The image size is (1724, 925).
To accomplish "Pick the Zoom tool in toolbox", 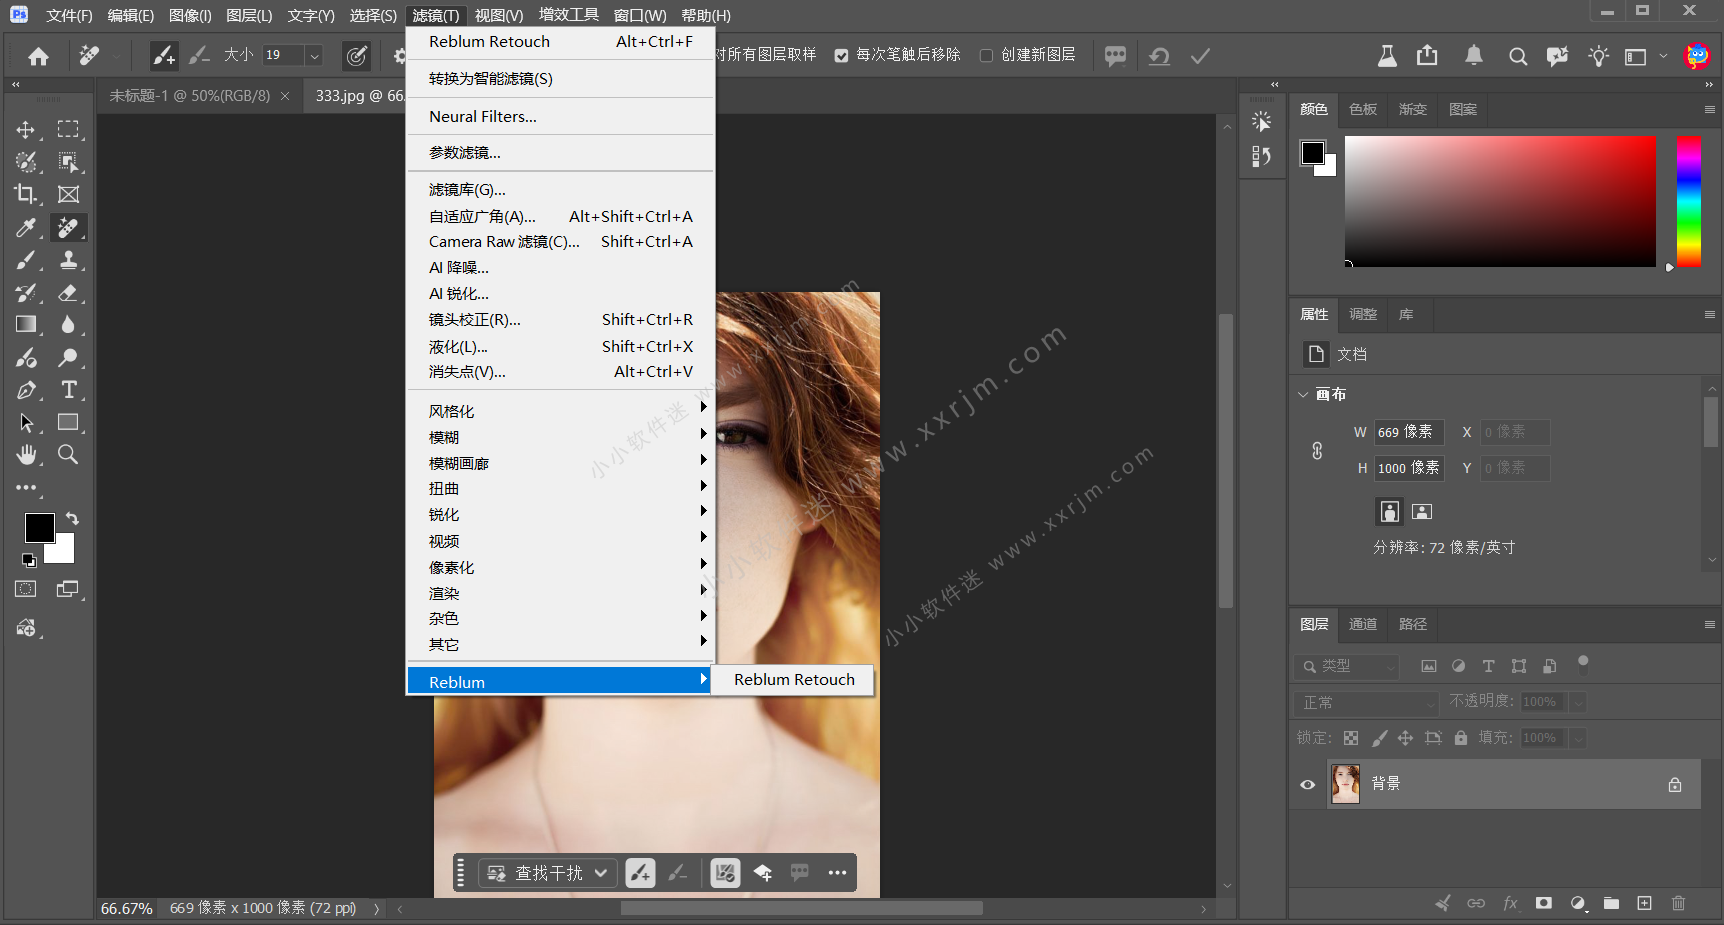I will tap(68, 455).
